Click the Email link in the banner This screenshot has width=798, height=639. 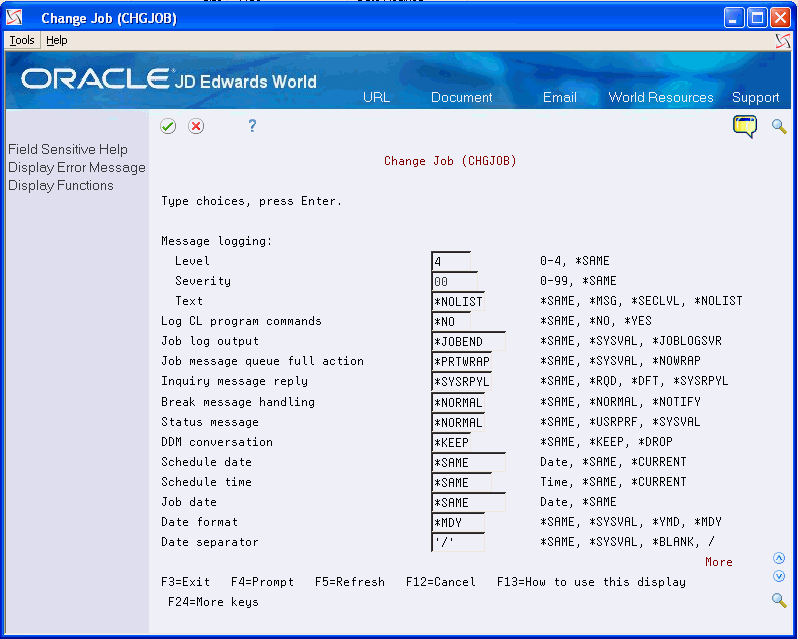pyautogui.click(x=560, y=97)
